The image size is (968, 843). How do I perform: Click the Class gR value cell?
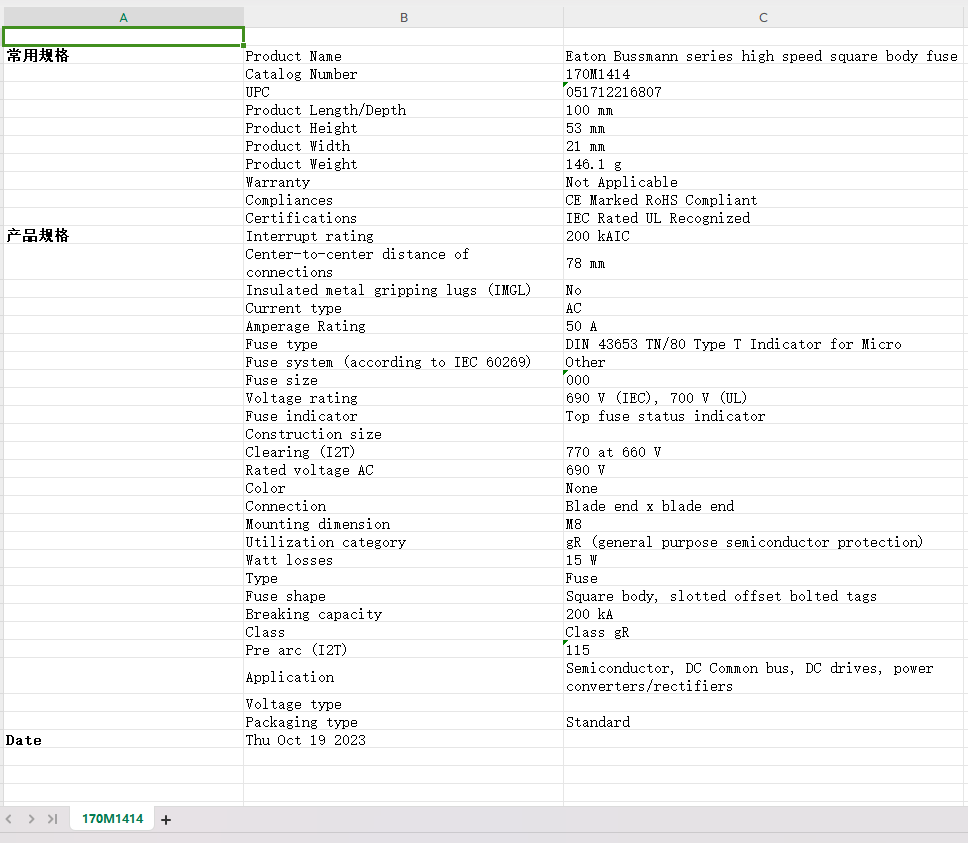point(764,632)
